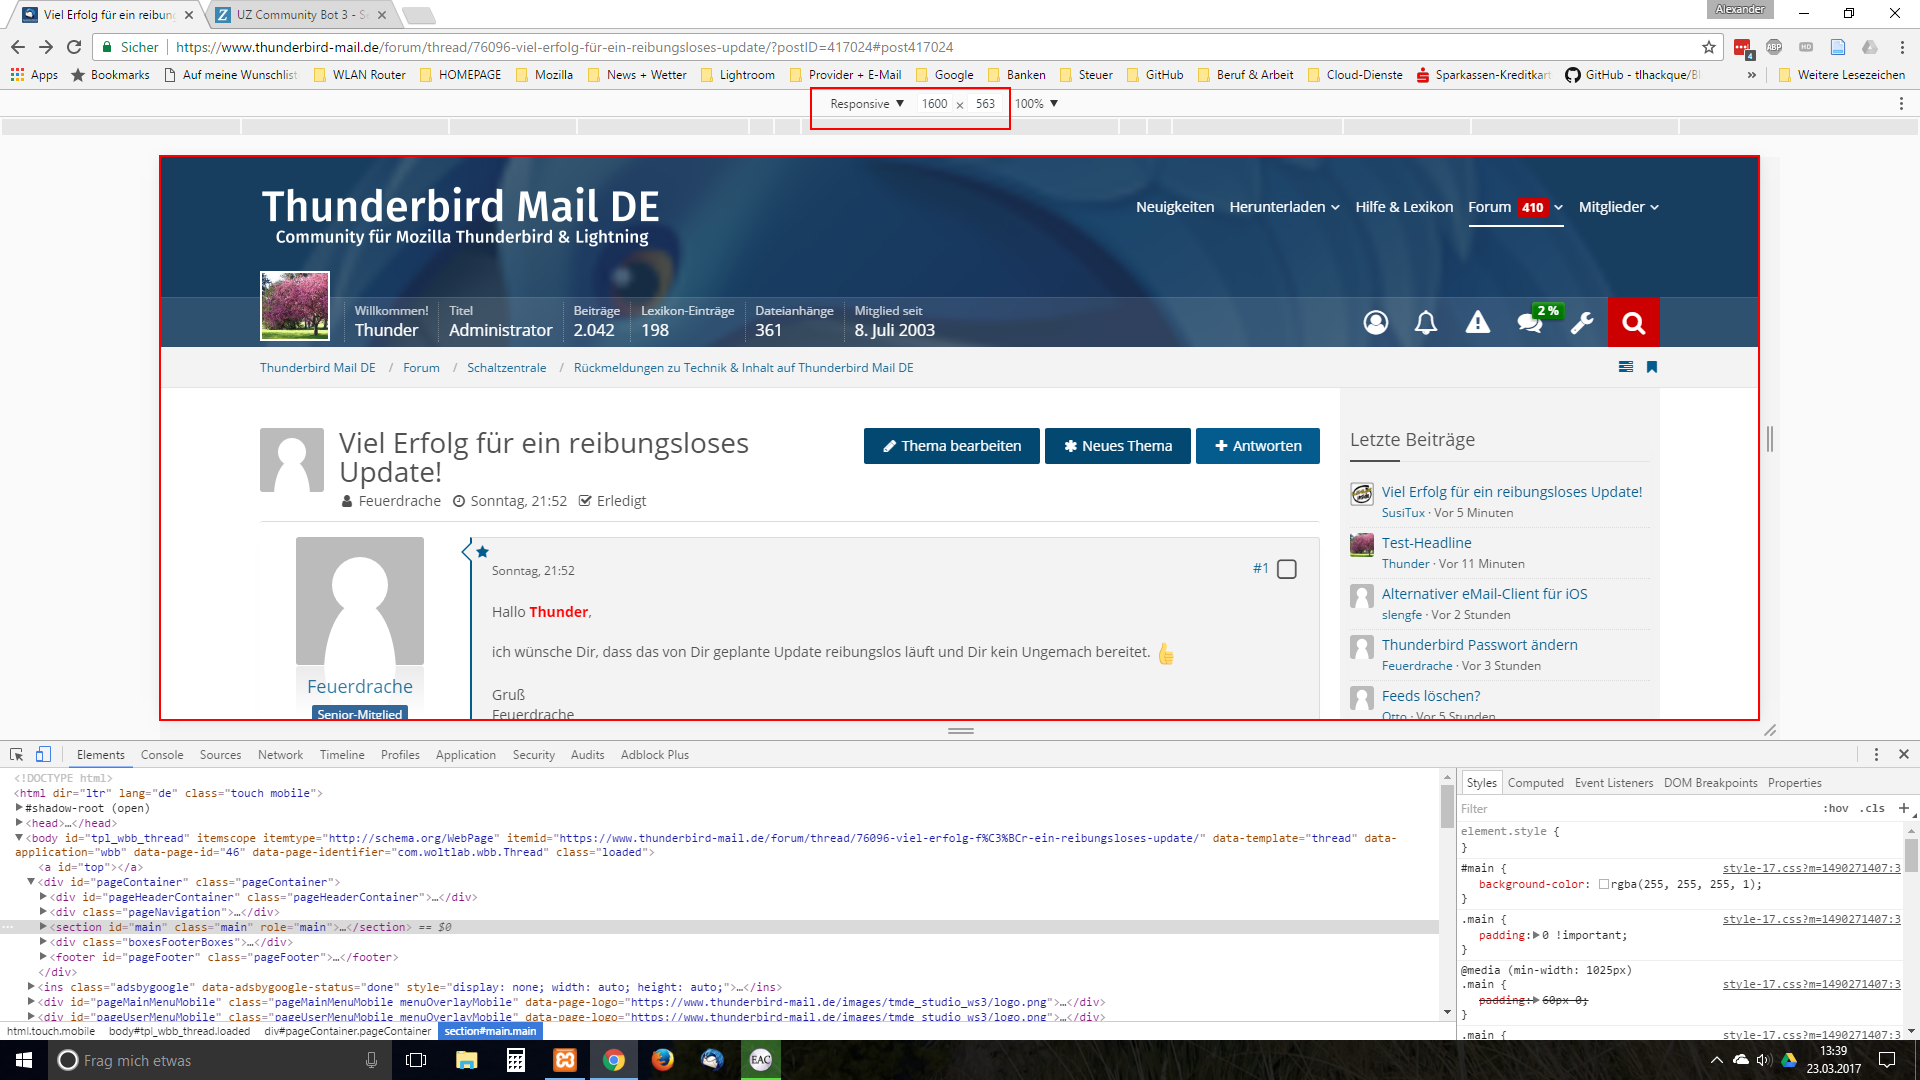
Task: Click the Styles filter input field
Action: (x=1630, y=809)
